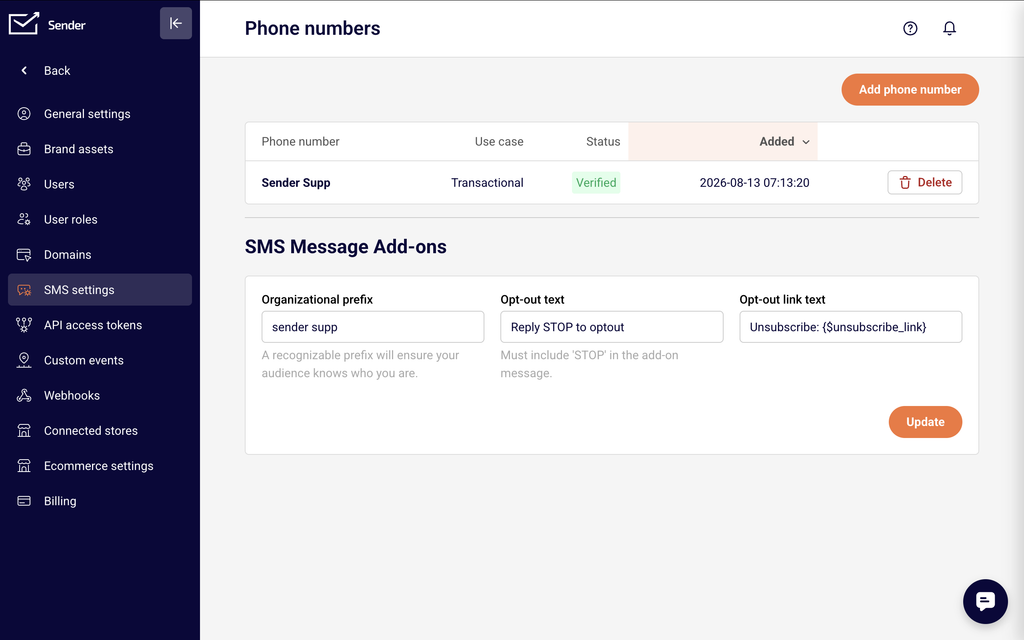Click the Domains icon in sidebar
The width and height of the screenshot is (1024, 640).
(24, 255)
